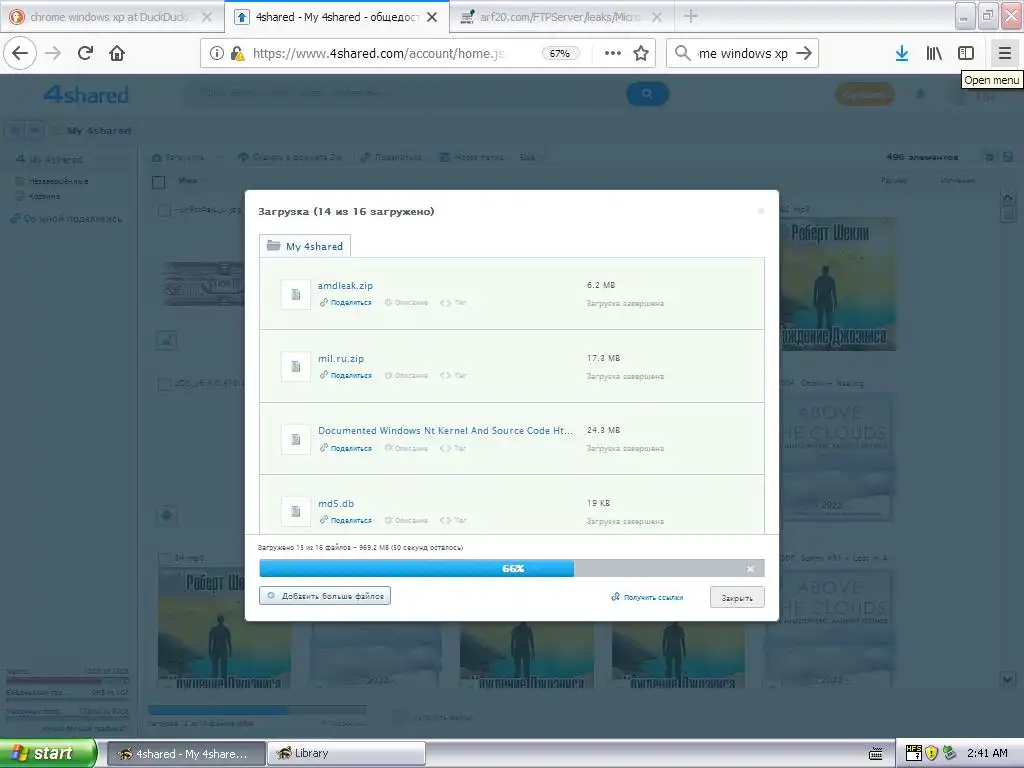The width and height of the screenshot is (1024, 768).
Task: Click file list scroll-down arrow
Action: pyautogui.click(x=1007, y=680)
